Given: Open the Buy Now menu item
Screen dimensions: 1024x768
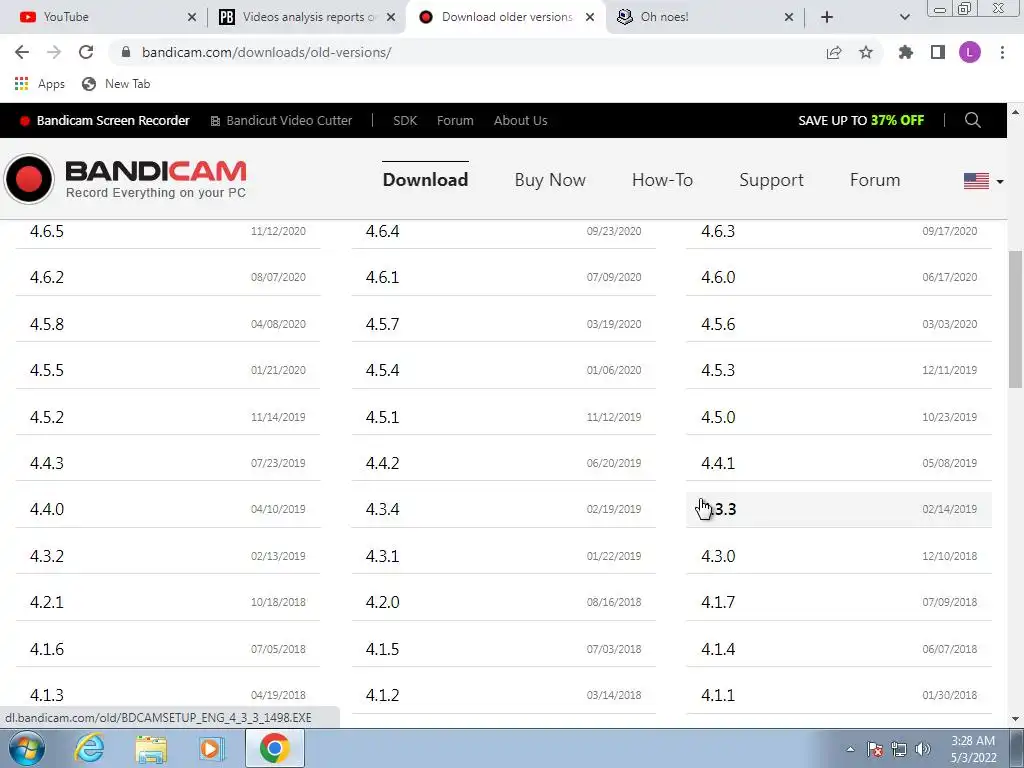Looking at the screenshot, I should point(550,180).
